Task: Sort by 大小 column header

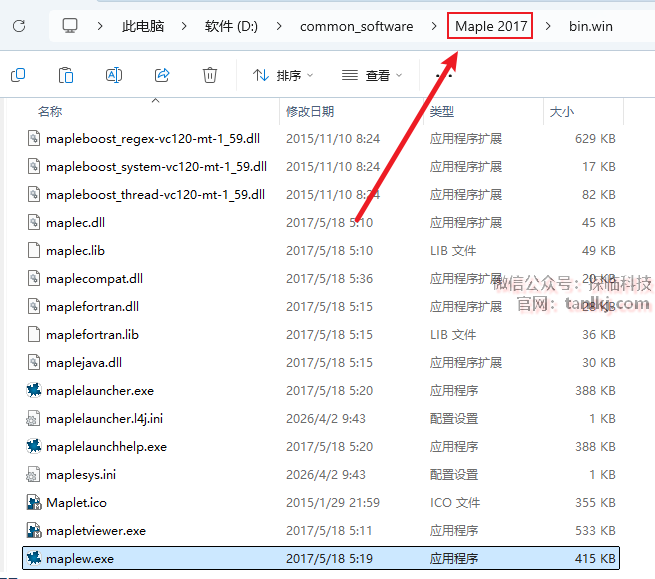Action: 562,112
